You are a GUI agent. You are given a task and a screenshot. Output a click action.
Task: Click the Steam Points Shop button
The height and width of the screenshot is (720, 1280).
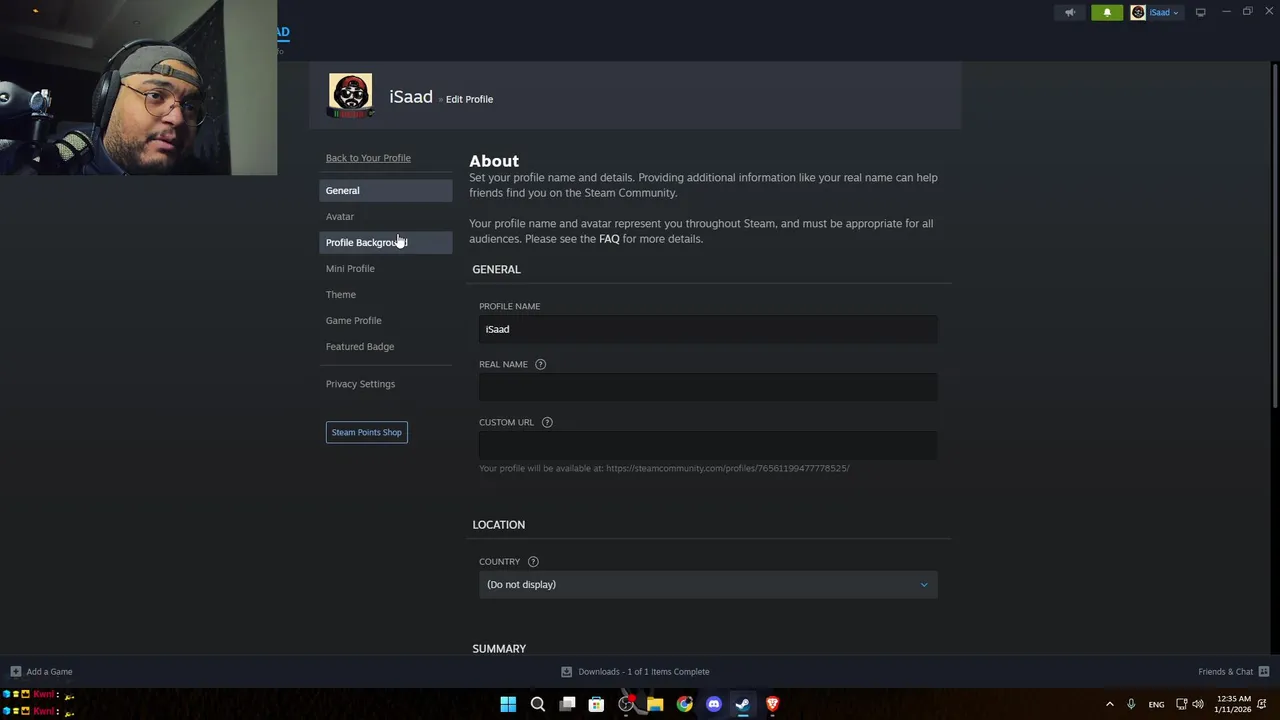366,432
